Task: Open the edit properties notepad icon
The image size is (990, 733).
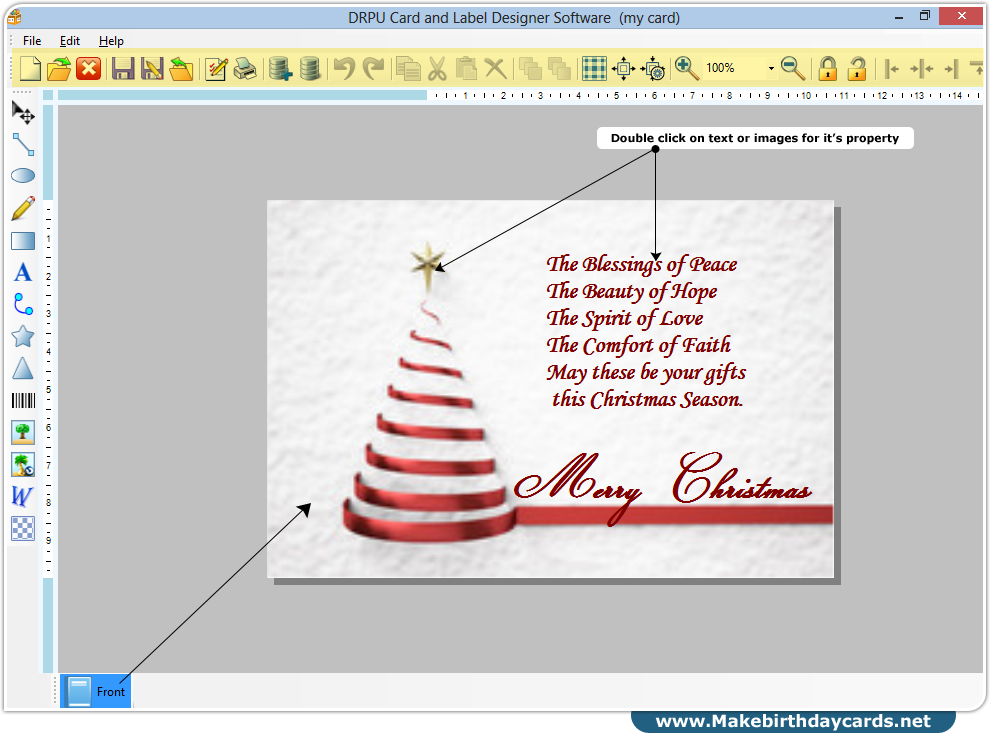Action: (x=216, y=68)
